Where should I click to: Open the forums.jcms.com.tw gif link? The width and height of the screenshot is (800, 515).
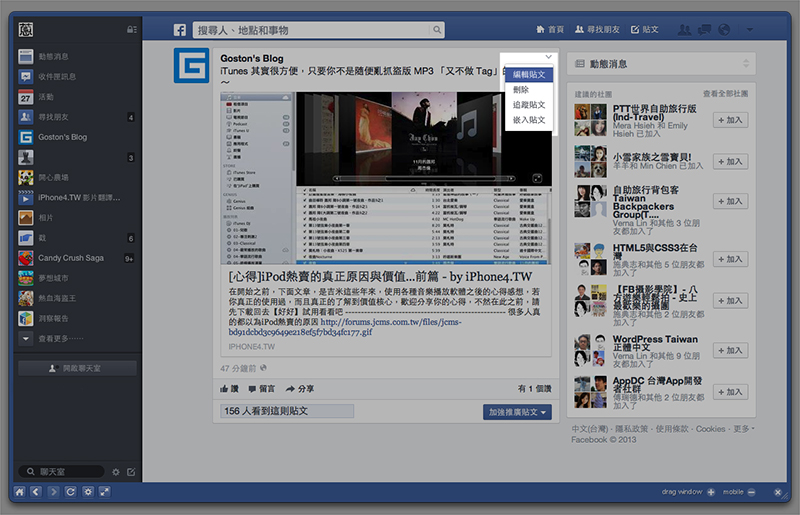tap(345, 327)
